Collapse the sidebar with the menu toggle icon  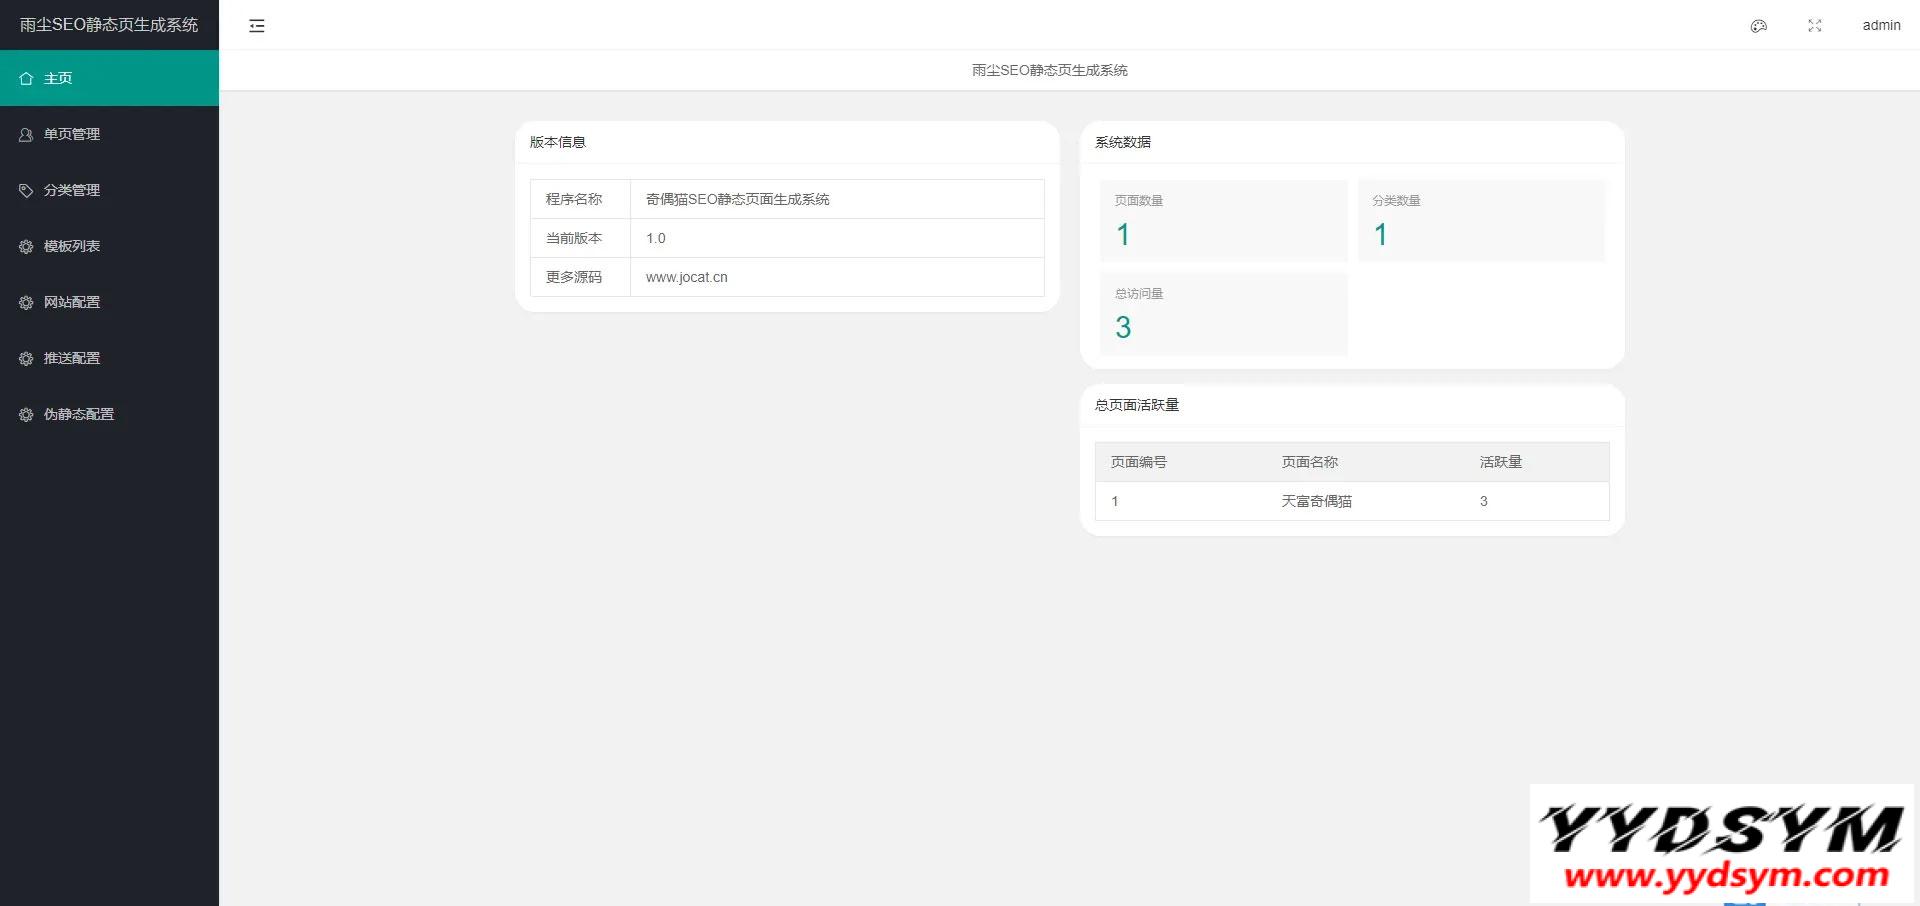pos(257,26)
